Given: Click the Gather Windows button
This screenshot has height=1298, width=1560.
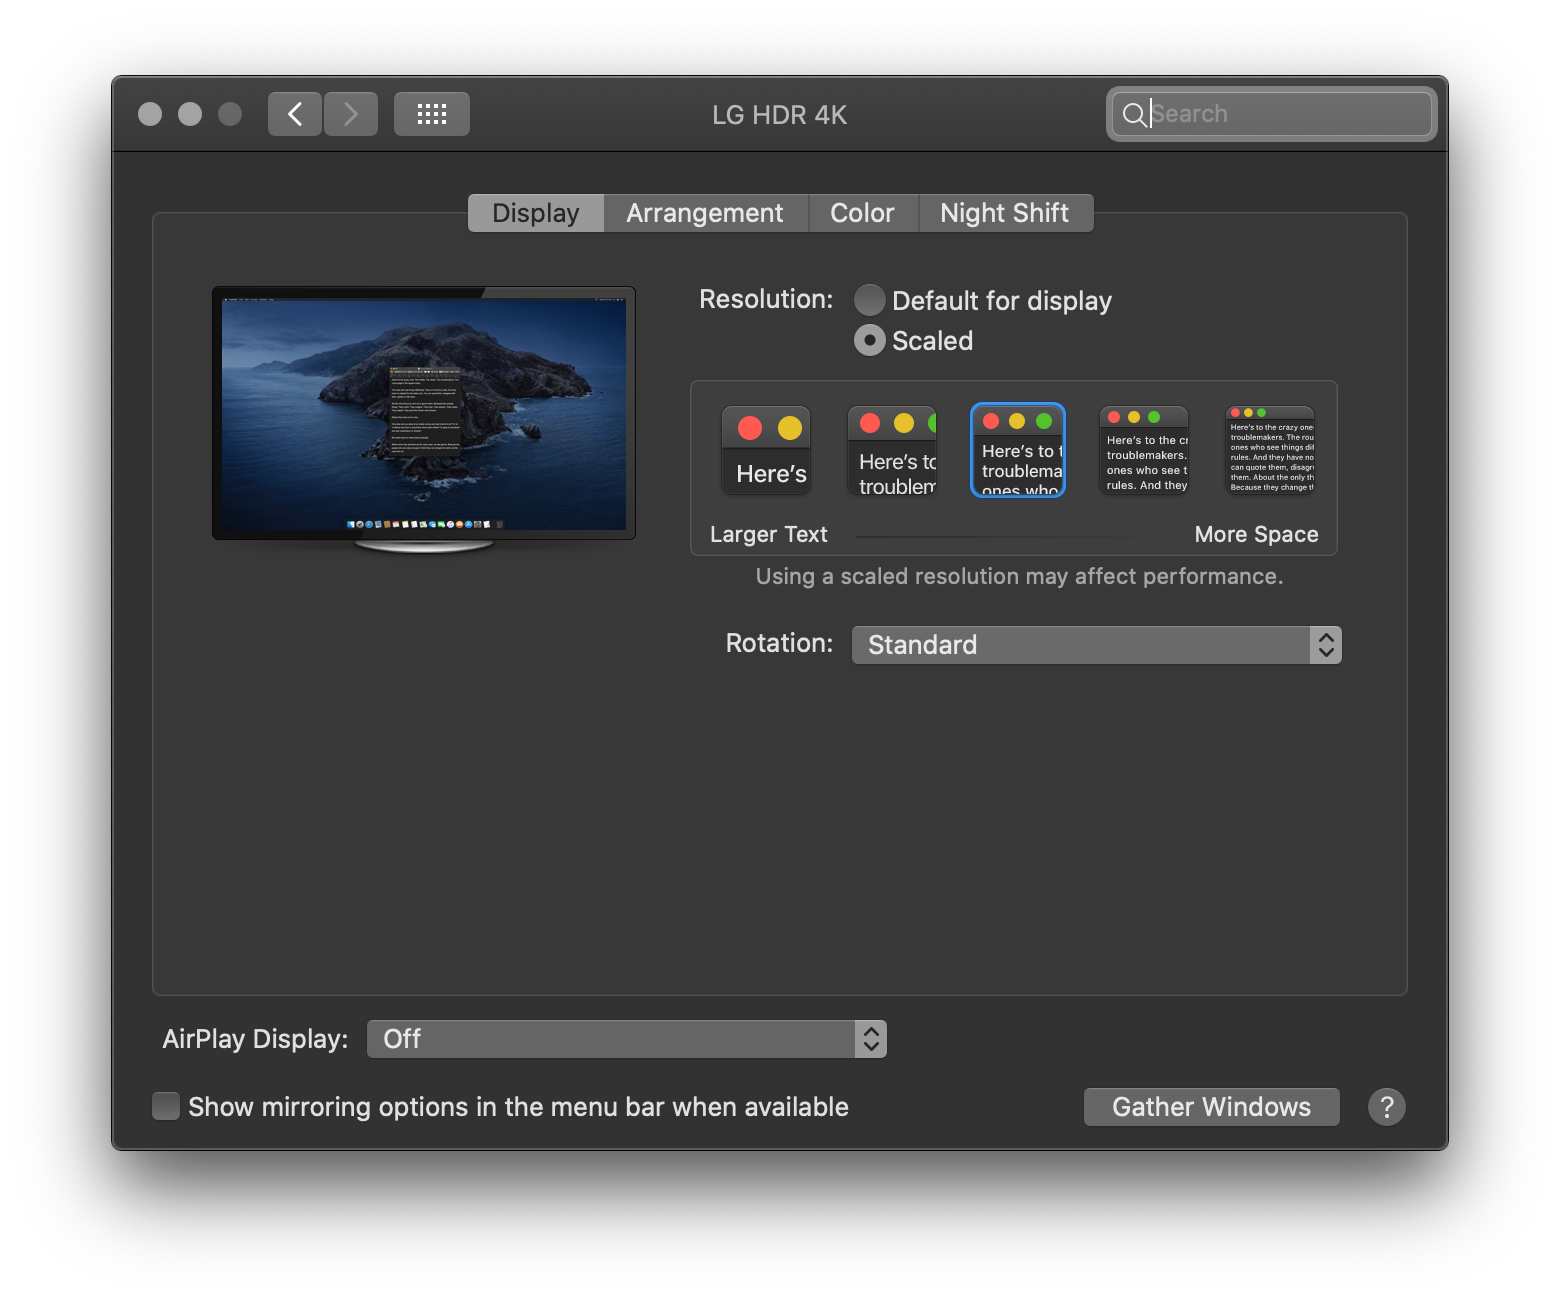Looking at the screenshot, I should [1211, 1106].
